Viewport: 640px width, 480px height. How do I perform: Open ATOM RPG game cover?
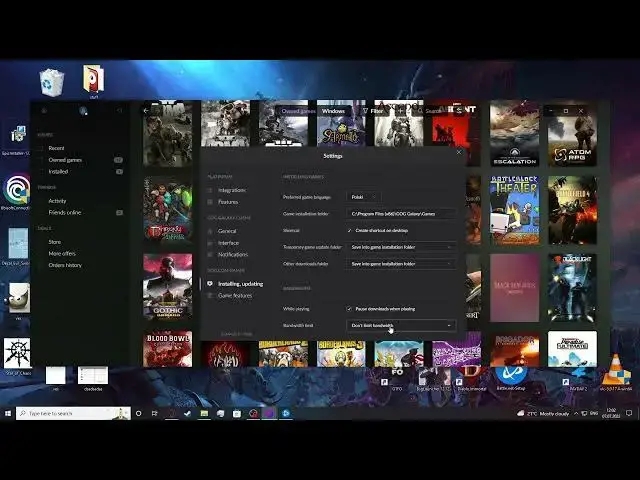tap(572, 133)
